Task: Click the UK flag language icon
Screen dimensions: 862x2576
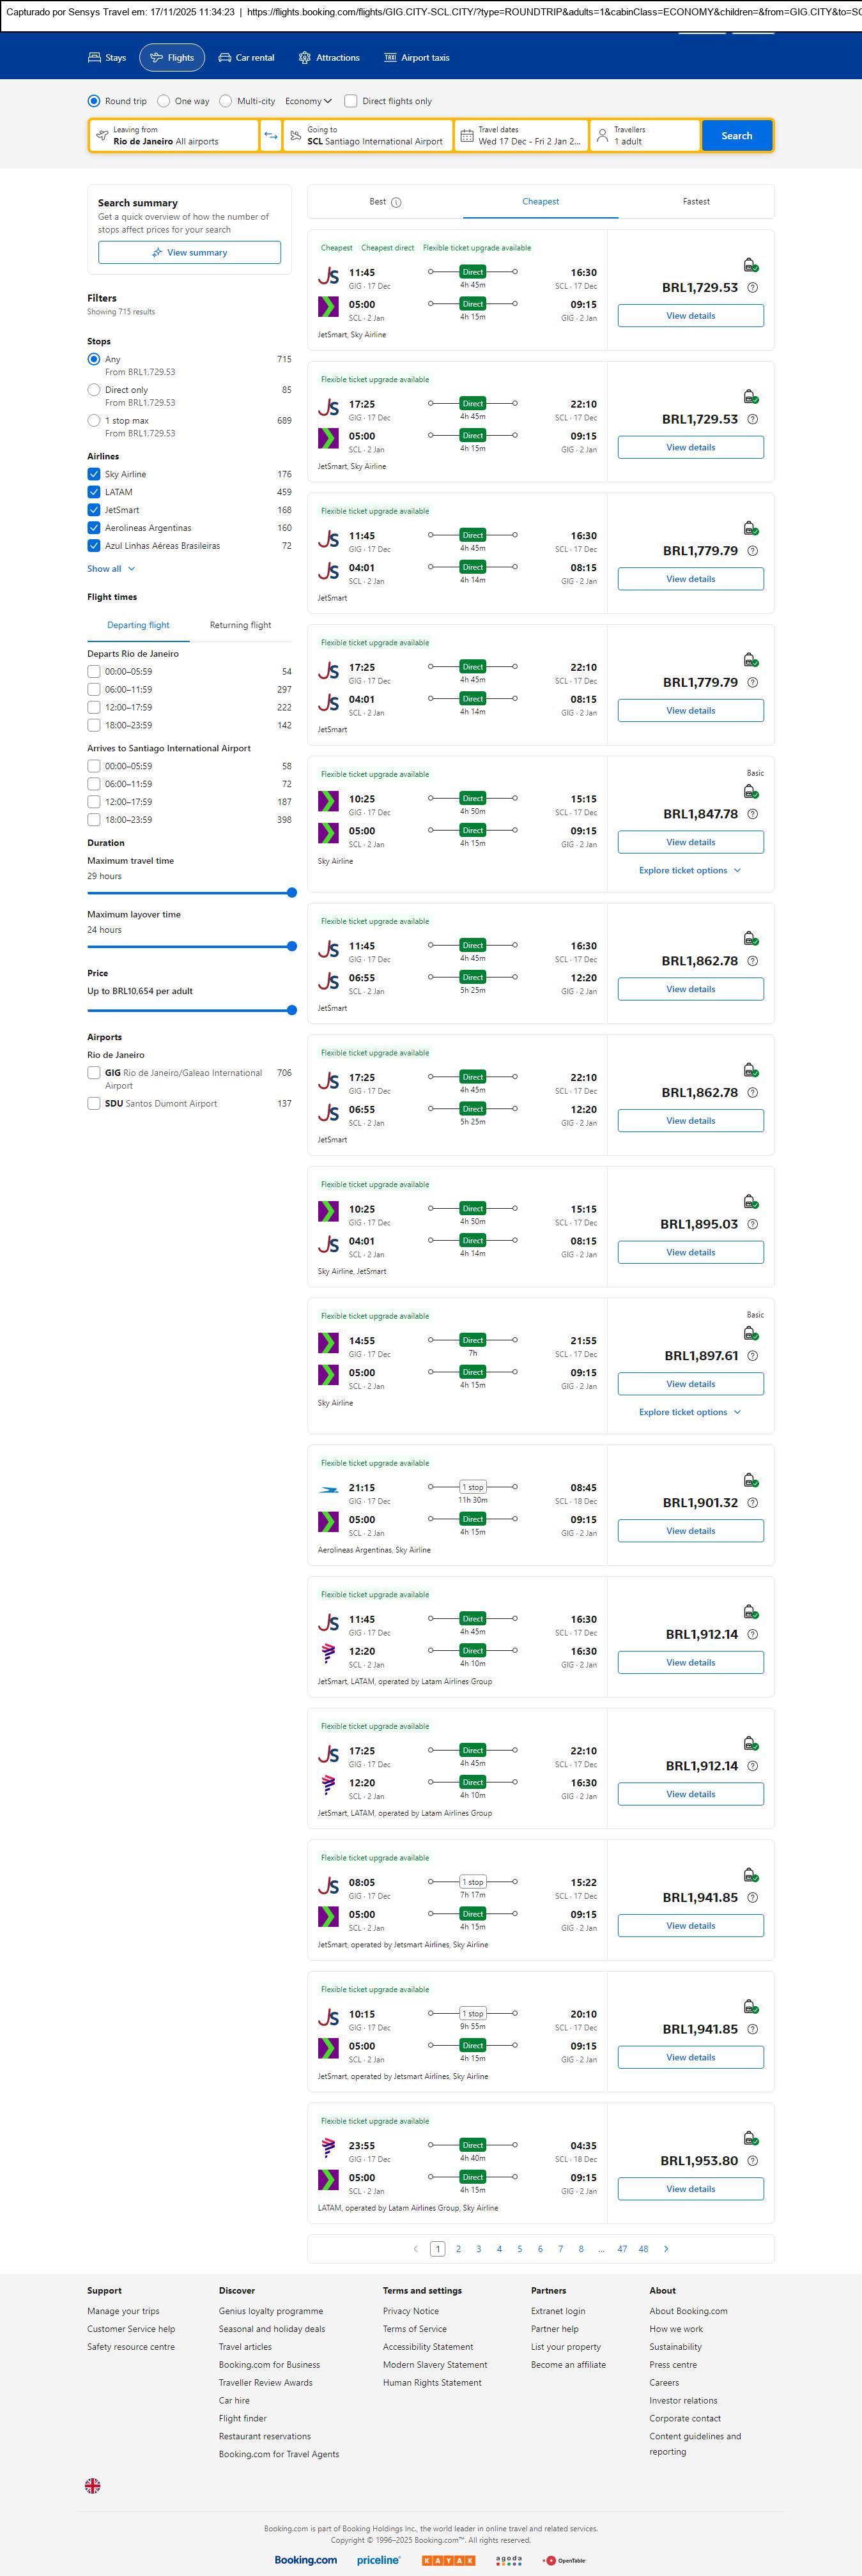Action: pos(93,2485)
